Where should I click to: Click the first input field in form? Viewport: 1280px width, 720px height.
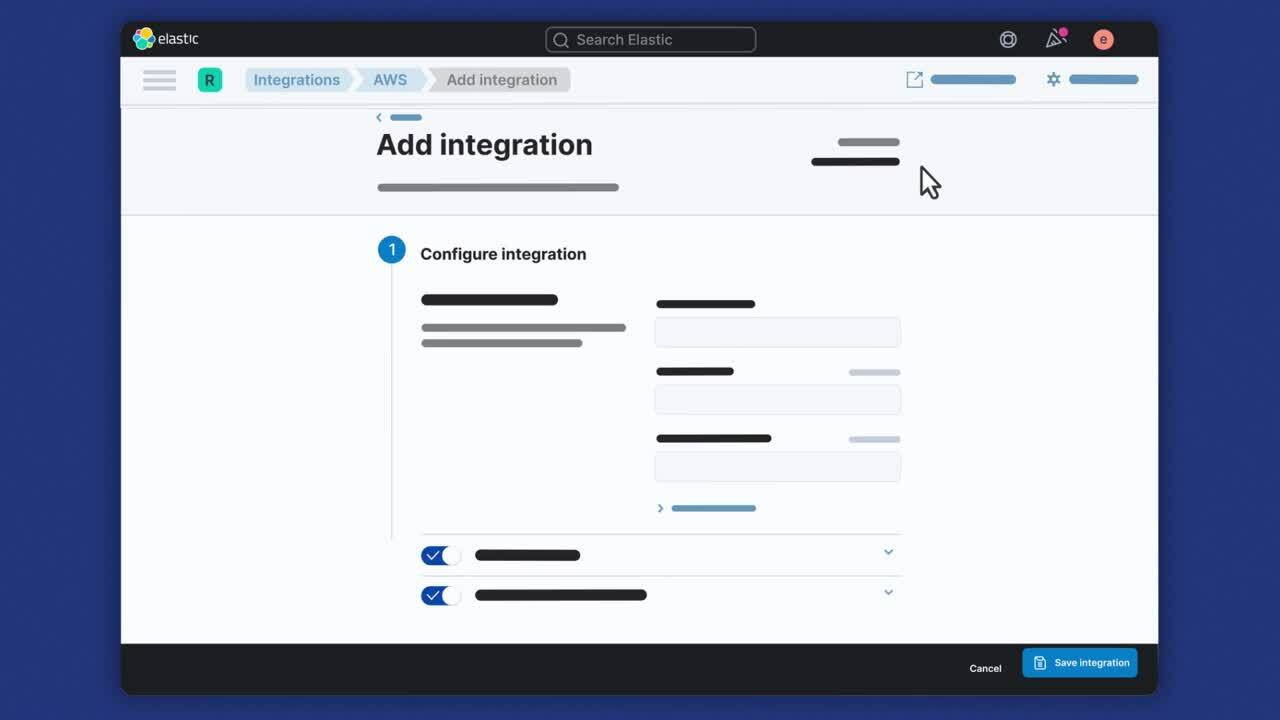[x=778, y=332]
